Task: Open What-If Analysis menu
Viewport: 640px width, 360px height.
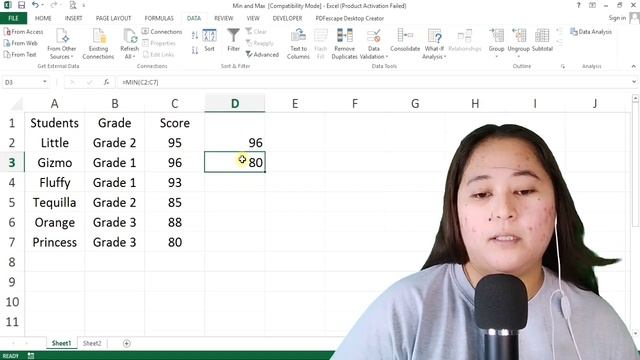Action: coord(434,44)
